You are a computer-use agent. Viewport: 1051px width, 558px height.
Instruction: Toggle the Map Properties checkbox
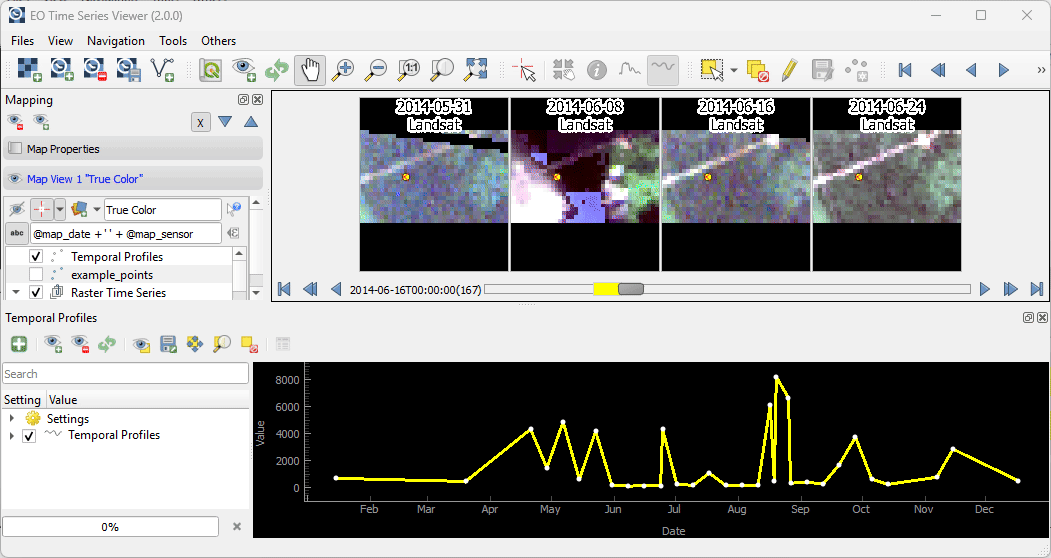click(x=15, y=148)
